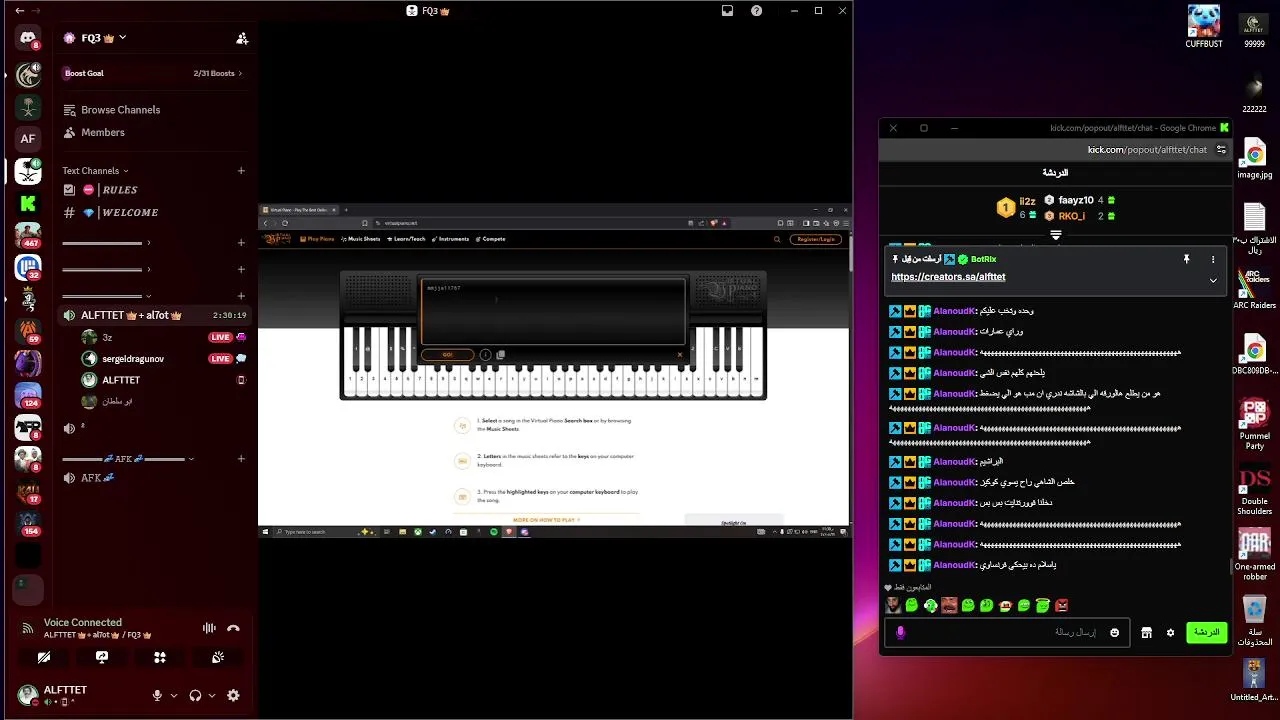The width and height of the screenshot is (1280, 720).
Task: Click Kick chat message input
Action: [1005, 632]
